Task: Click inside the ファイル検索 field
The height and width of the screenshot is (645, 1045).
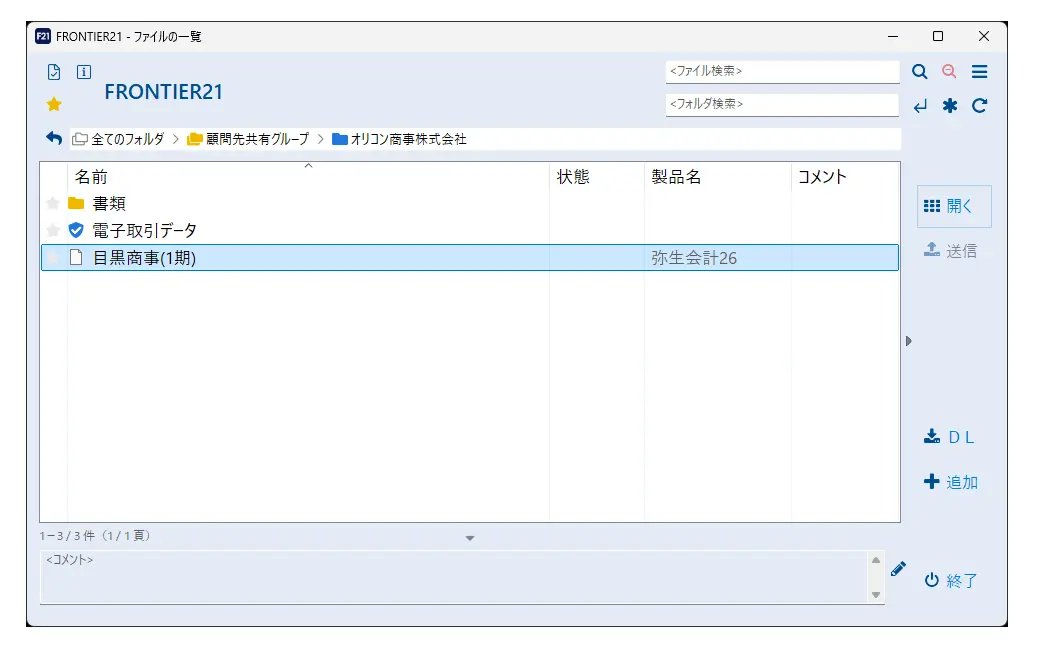Action: coord(780,71)
